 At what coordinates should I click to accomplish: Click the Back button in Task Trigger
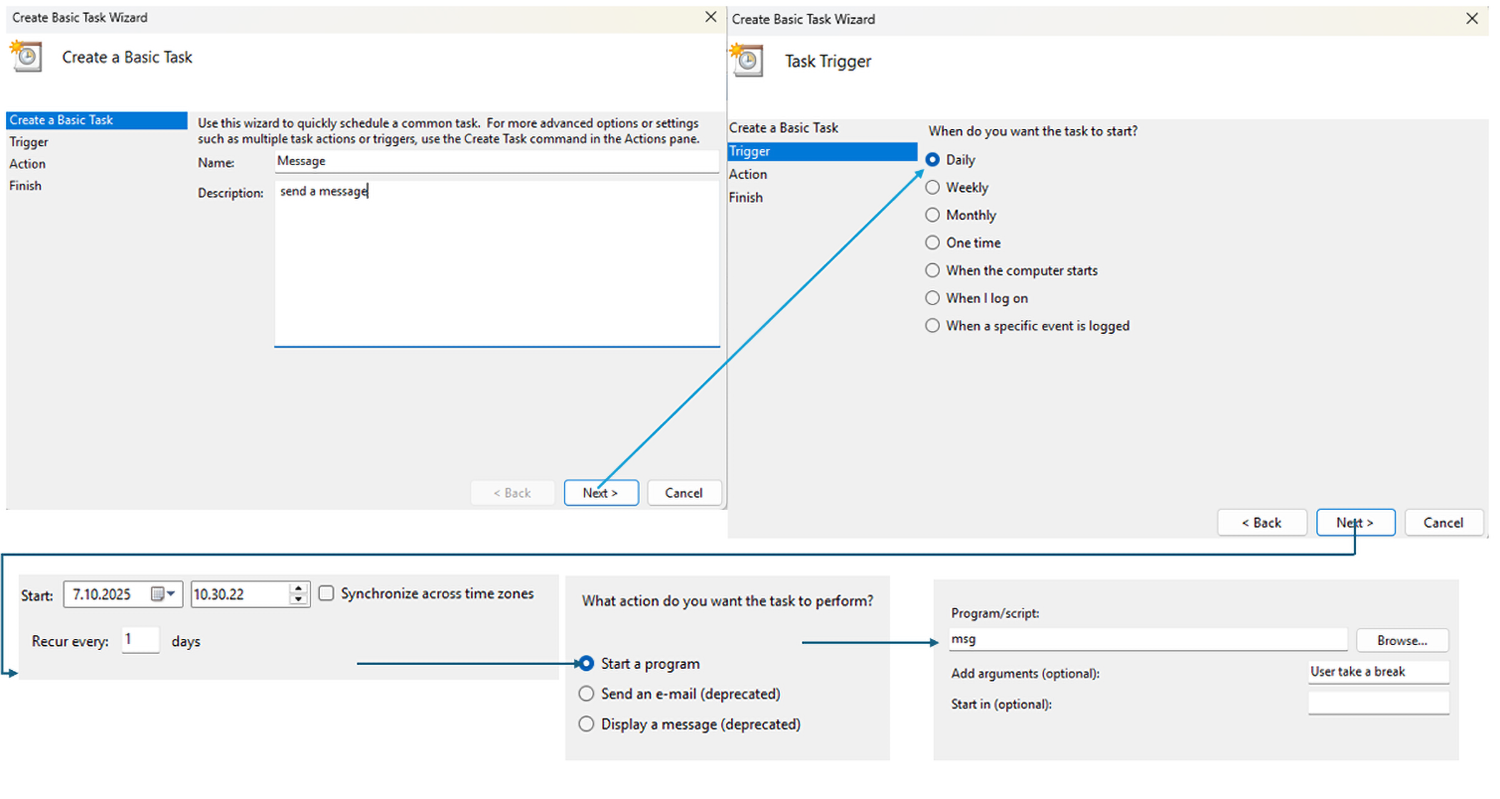1262,523
